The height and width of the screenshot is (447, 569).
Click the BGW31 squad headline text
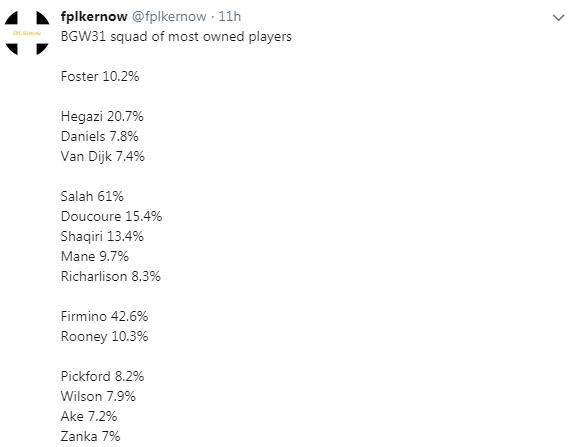[x=176, y=37]
